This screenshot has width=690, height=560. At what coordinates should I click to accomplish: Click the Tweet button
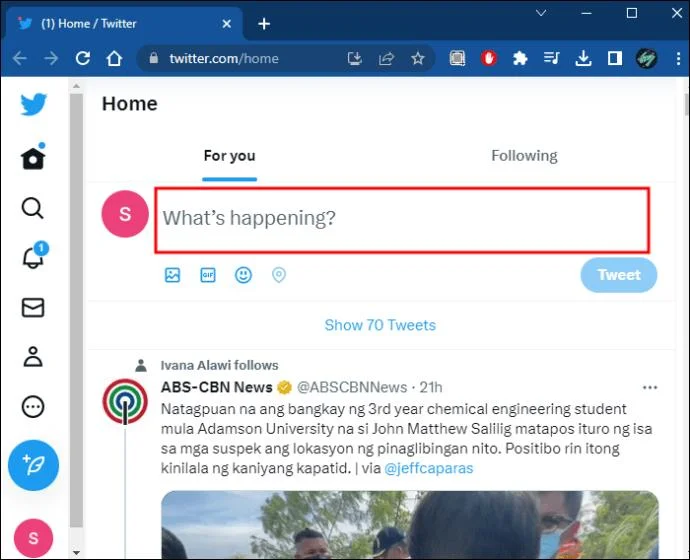(x=619, y=275)
